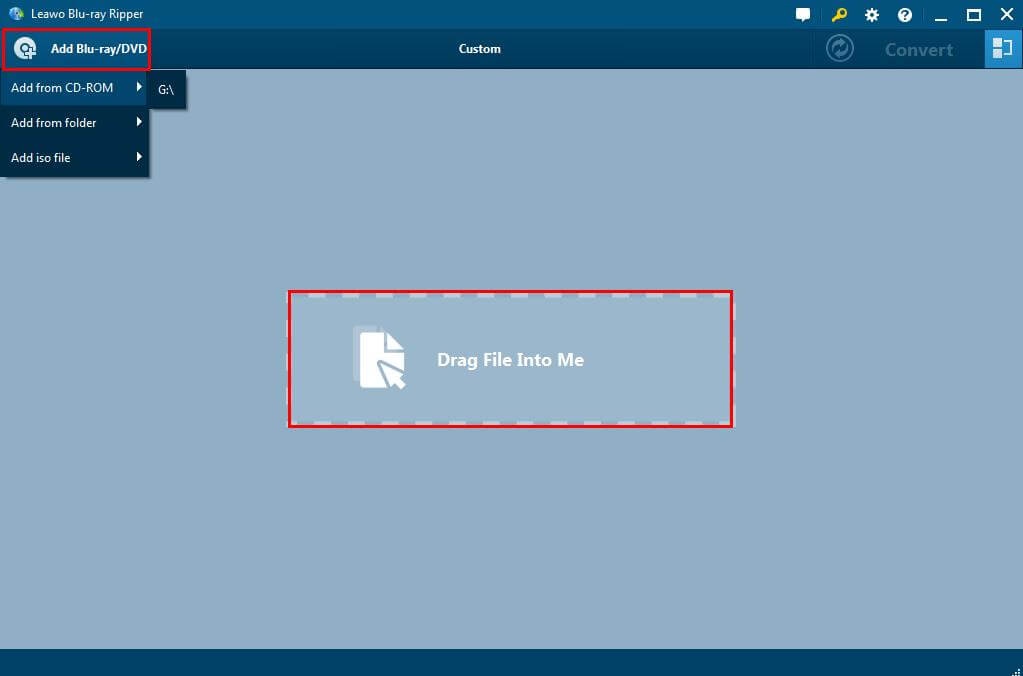Expand the Add from CD-ROM submenu arrow
1023x676 pixels.
click(139, 87)
